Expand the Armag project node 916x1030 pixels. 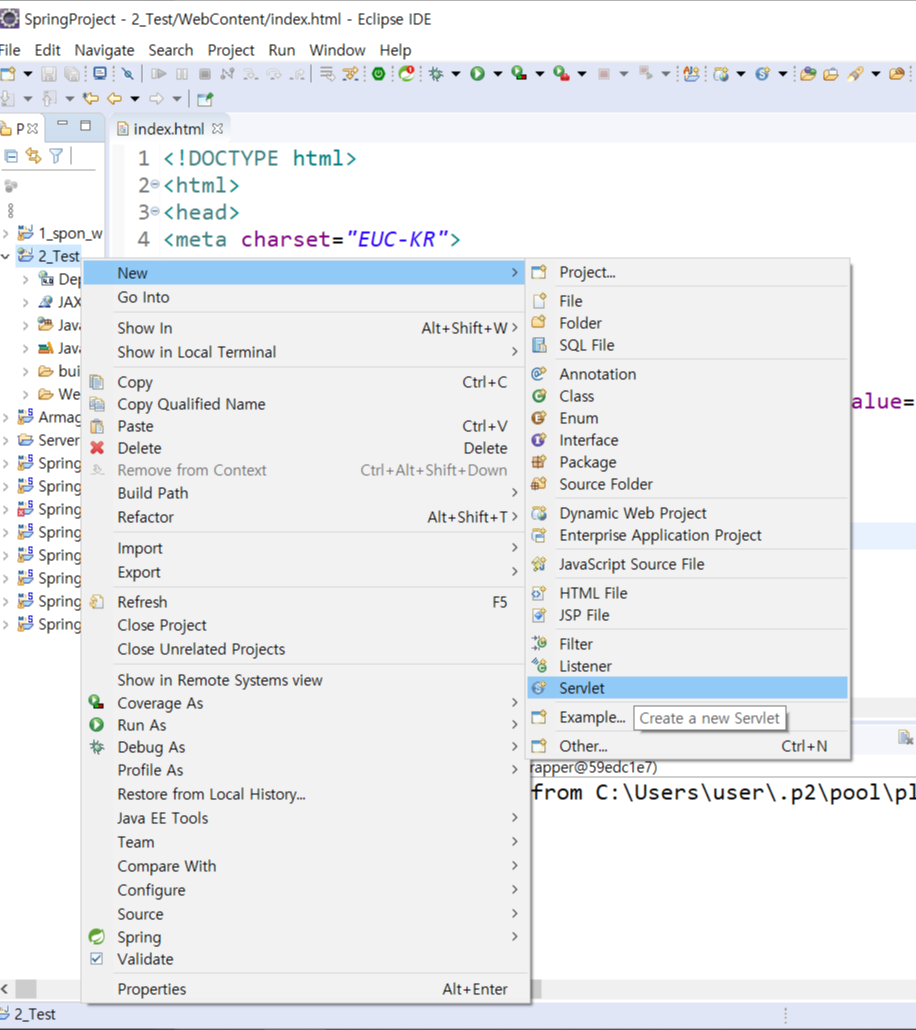click(6, 417)
